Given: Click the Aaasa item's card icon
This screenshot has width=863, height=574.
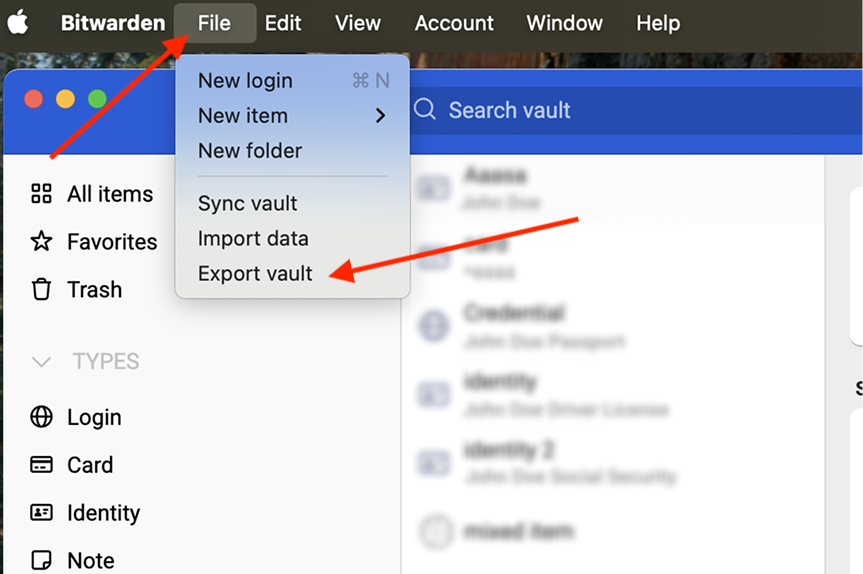Looking at the screenshot, I should tap(434, 188).
